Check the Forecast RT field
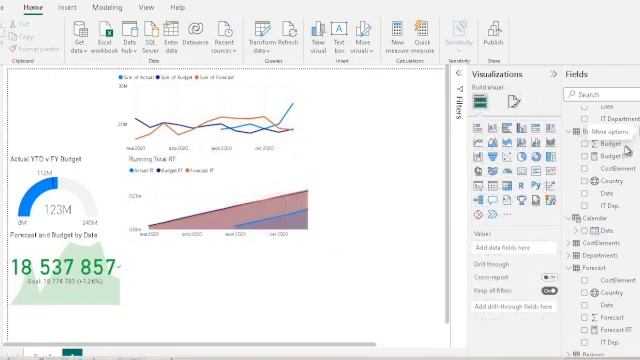640x360 pixels. [x=584, y=330]
